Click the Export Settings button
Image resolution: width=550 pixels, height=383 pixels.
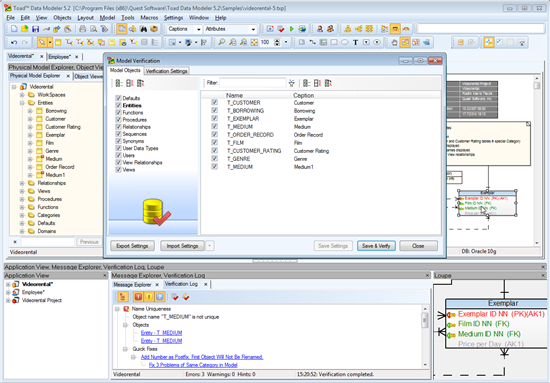point(132,246)
